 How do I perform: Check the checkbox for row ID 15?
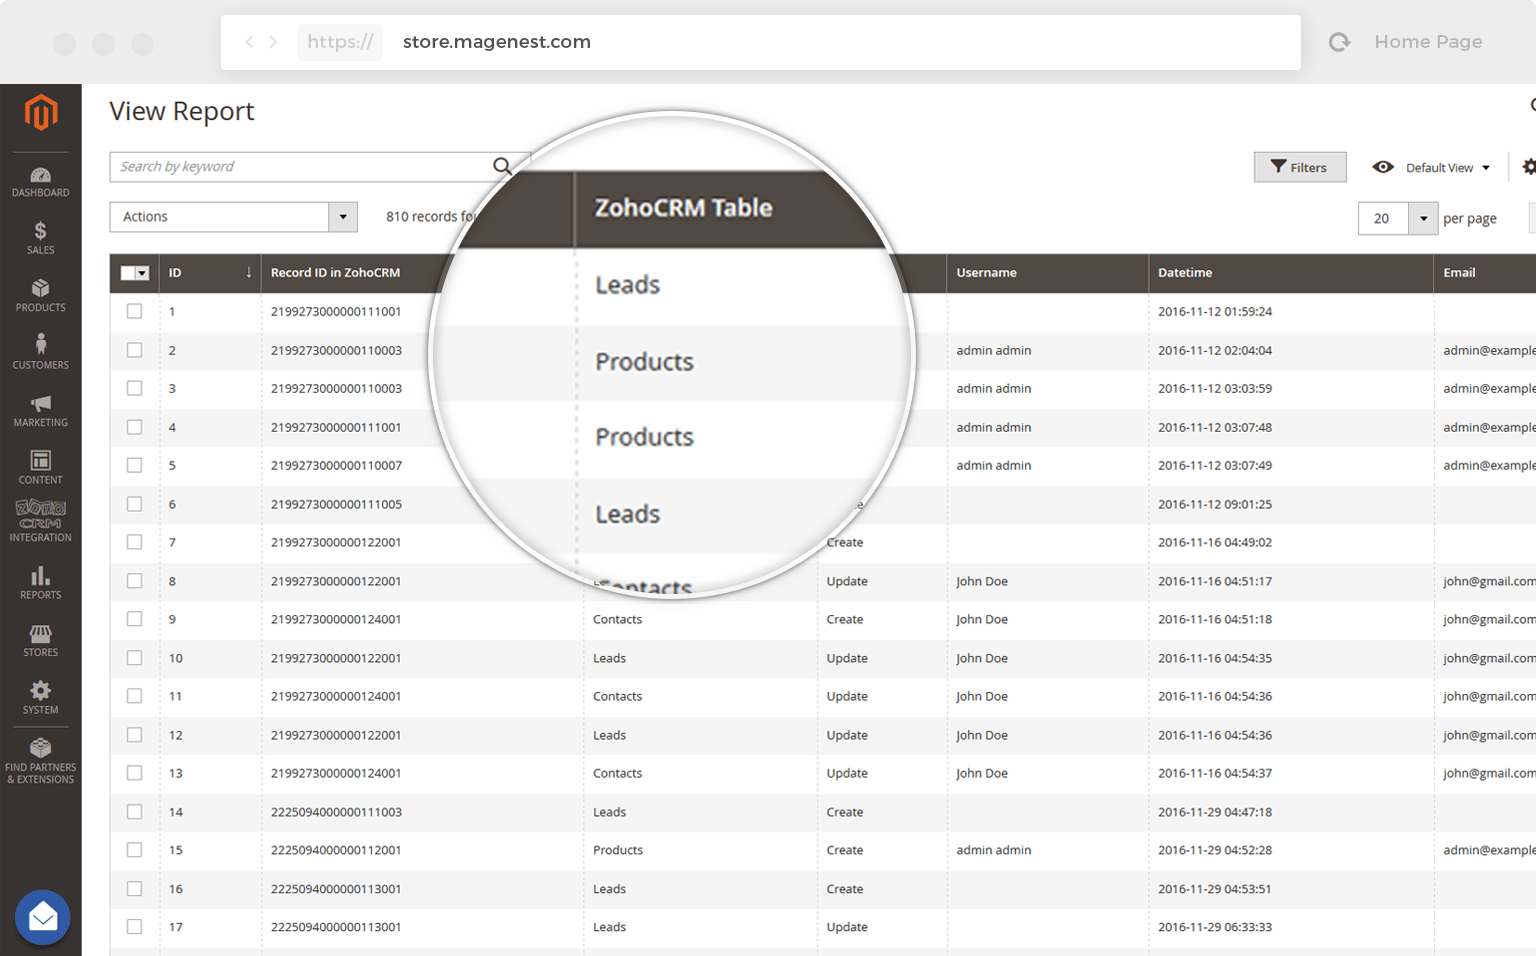135,850
